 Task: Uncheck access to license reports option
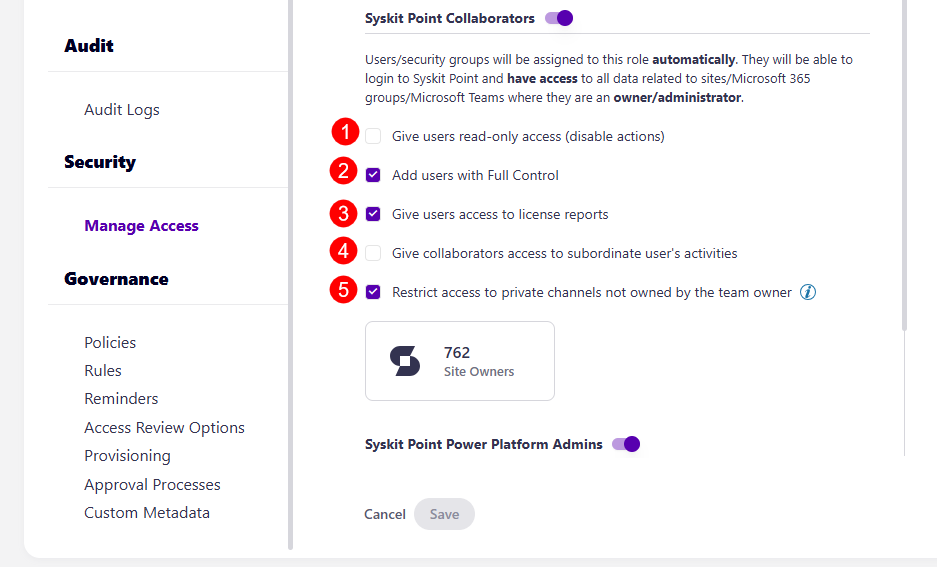click(x=373, y=214)
